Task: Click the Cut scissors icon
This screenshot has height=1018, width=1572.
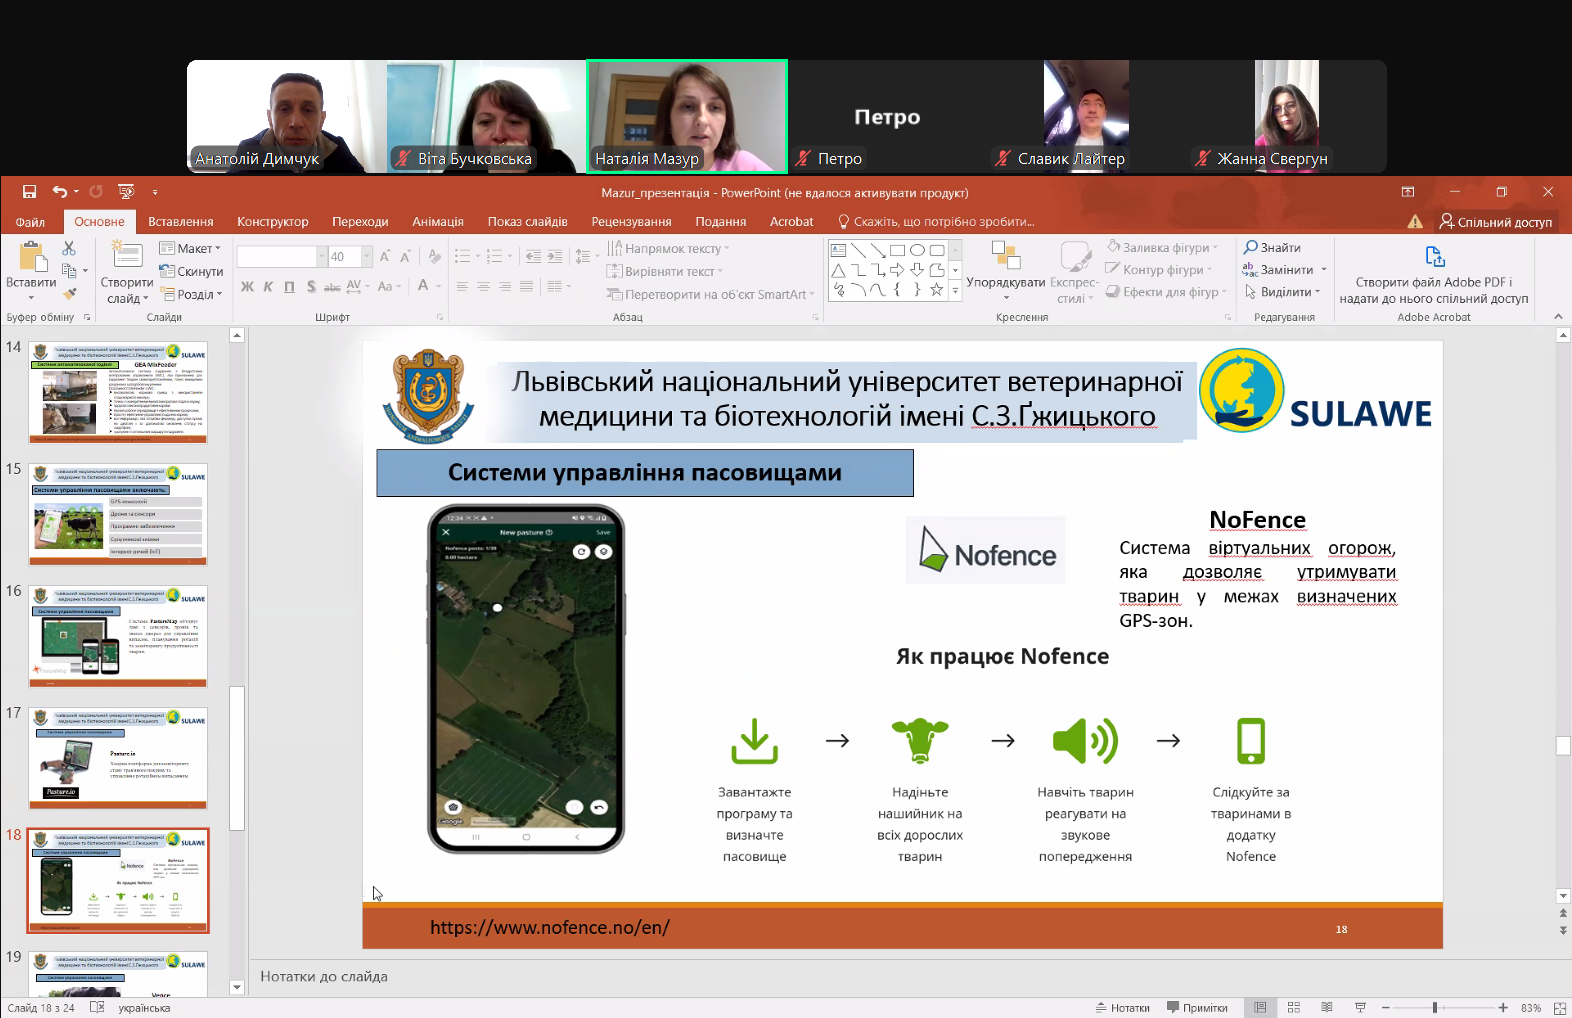Action: click(69, 248)
